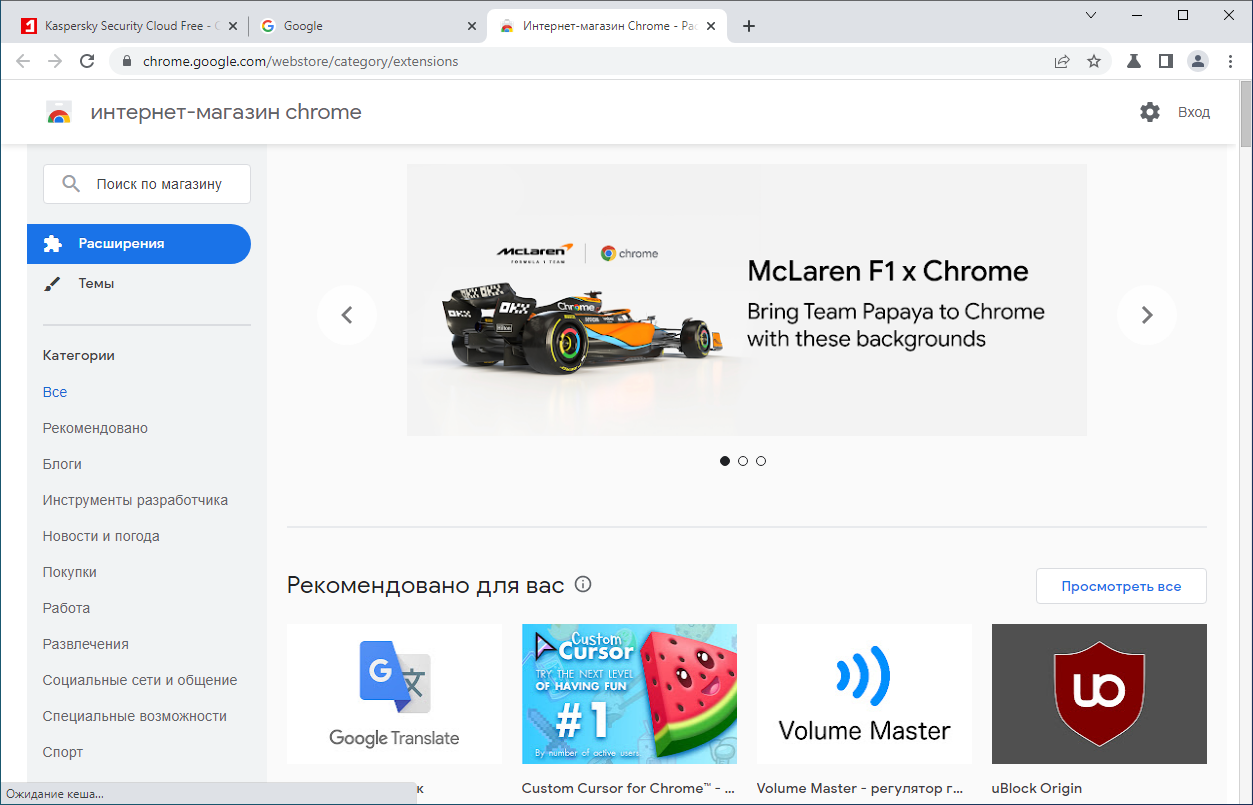Click the Поиск по магазину search field

pos(147,184)
